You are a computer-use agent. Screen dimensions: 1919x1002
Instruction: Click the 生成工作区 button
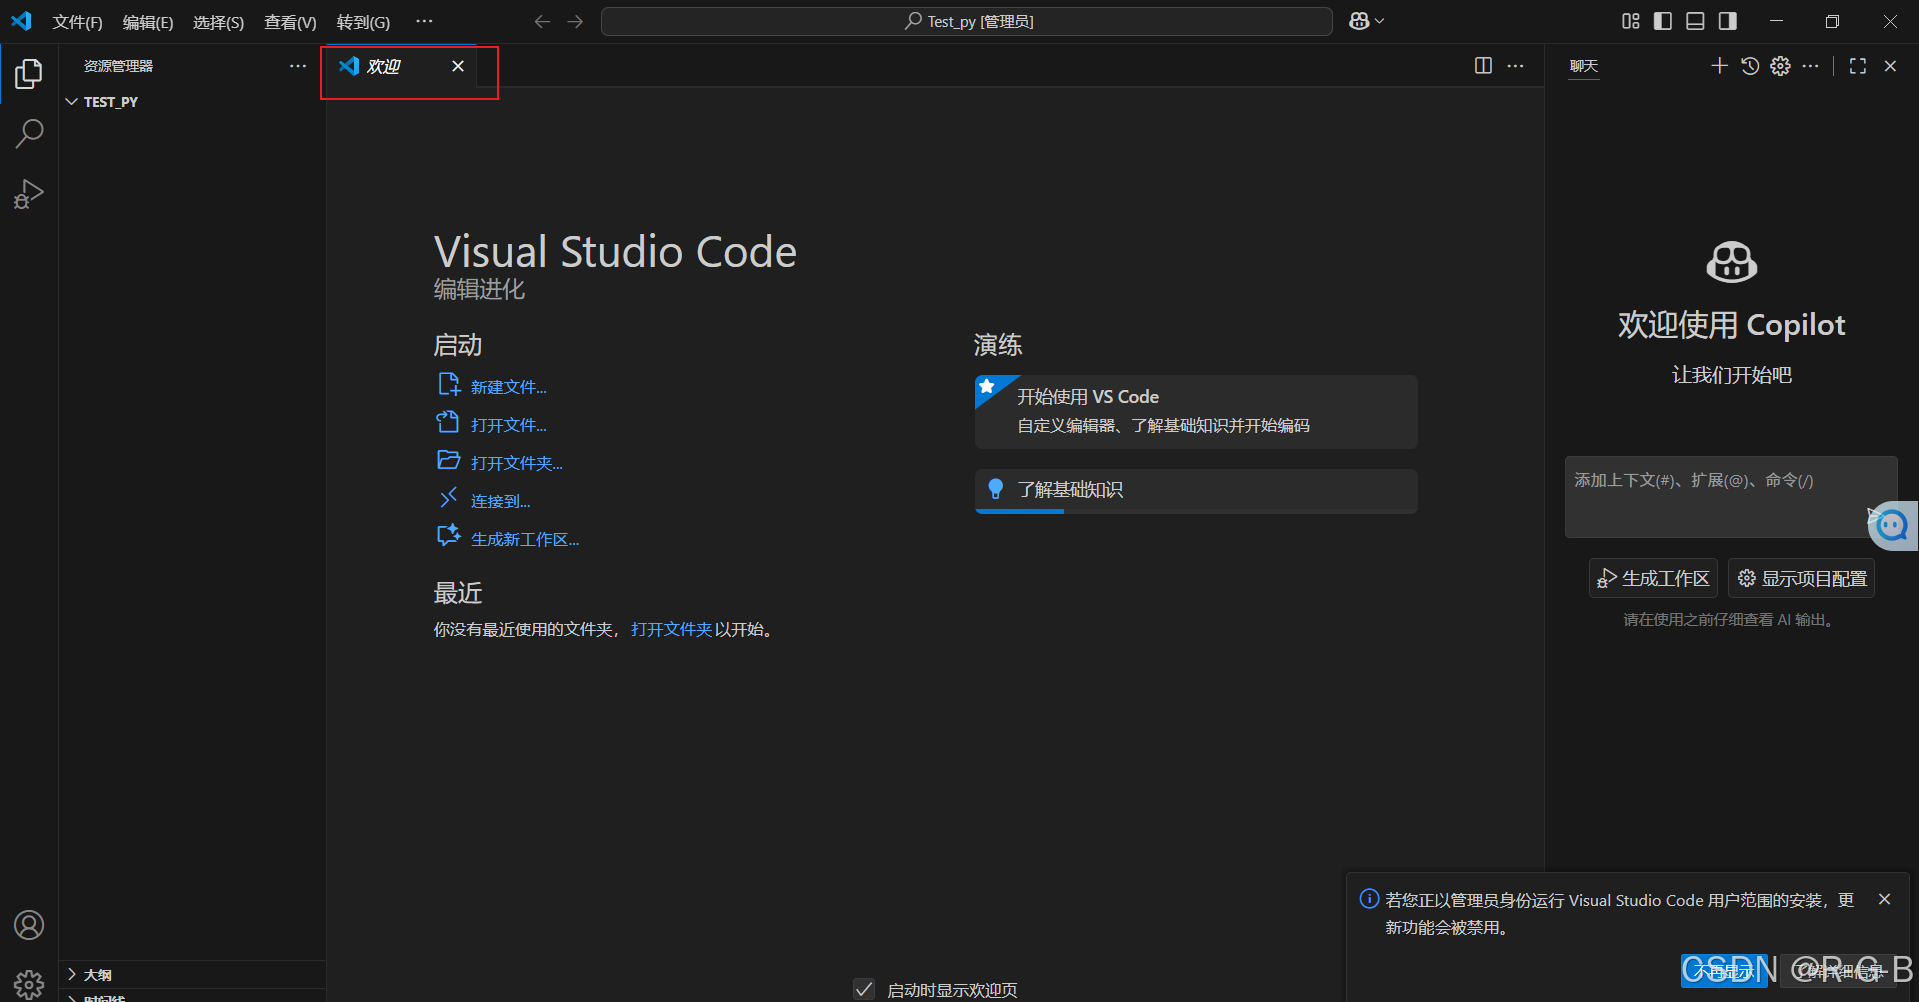tap(1653, 578)
